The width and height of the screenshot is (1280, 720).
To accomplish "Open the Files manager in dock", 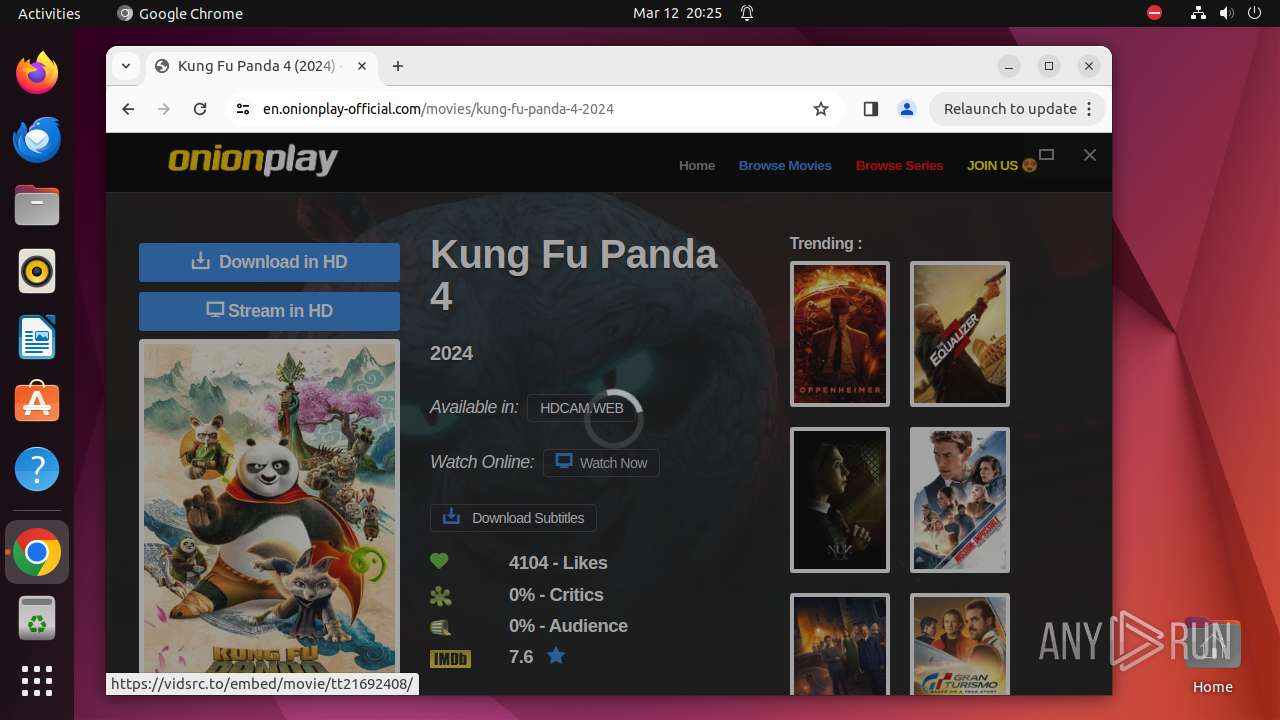I will (37, 205).
